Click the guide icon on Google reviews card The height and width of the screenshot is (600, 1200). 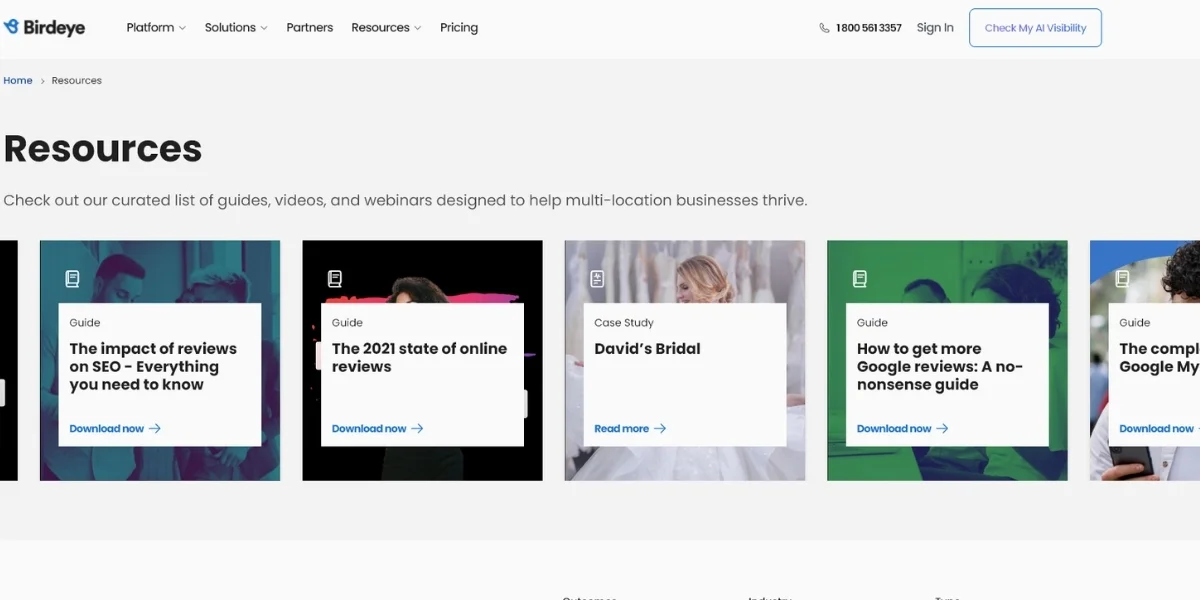(860, 279)
